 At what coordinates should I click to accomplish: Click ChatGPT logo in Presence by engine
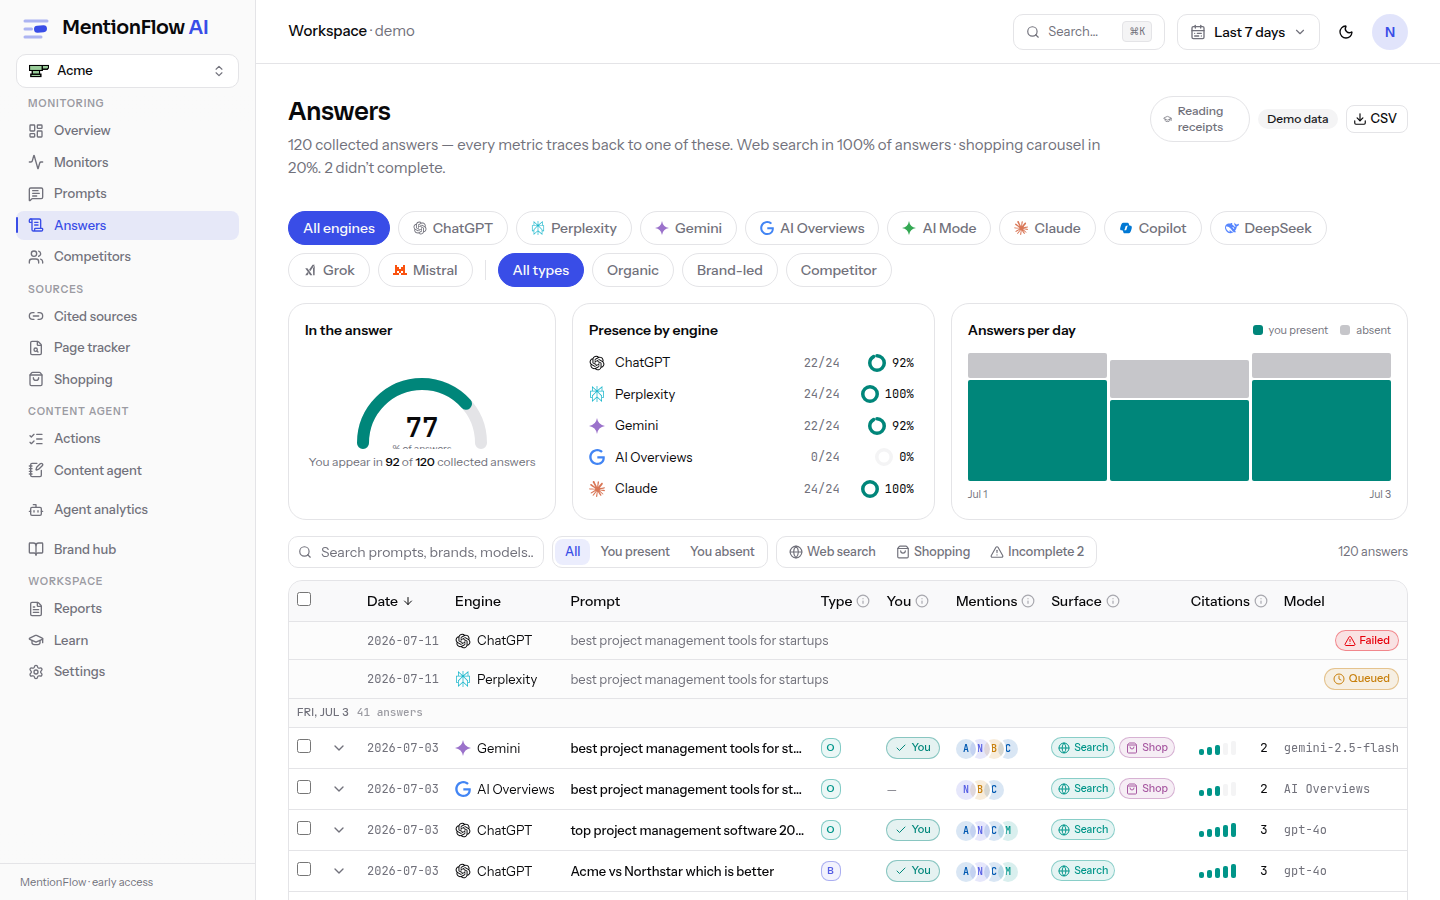coord(597,362)
